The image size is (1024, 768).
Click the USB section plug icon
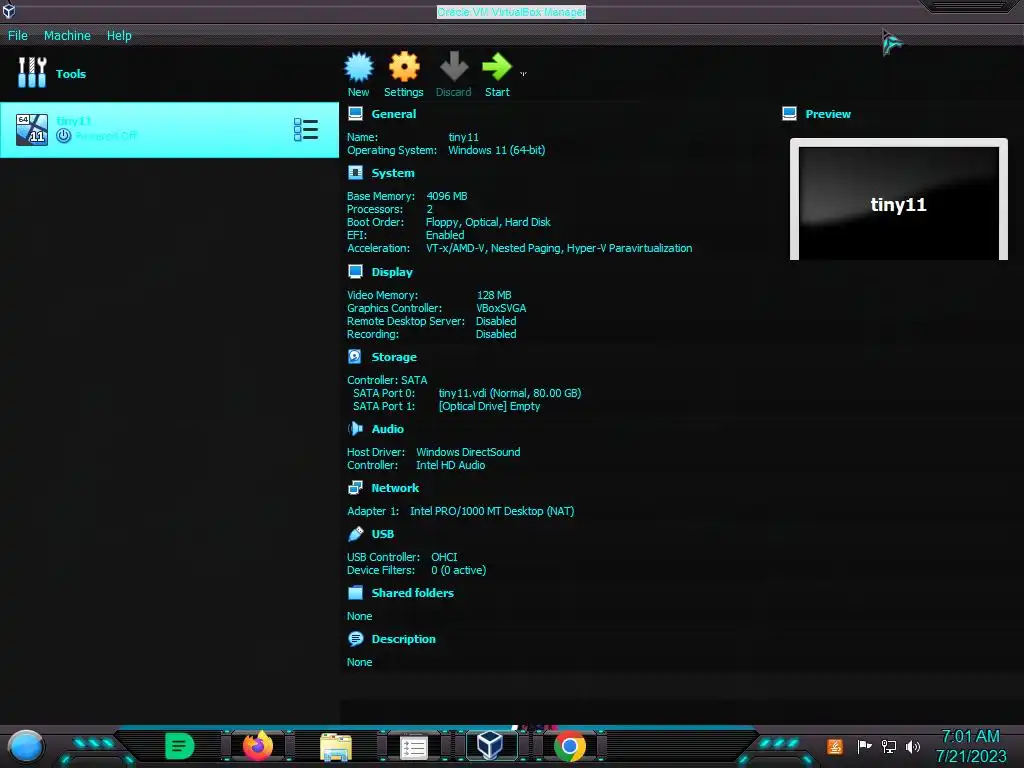click(355, 534)
